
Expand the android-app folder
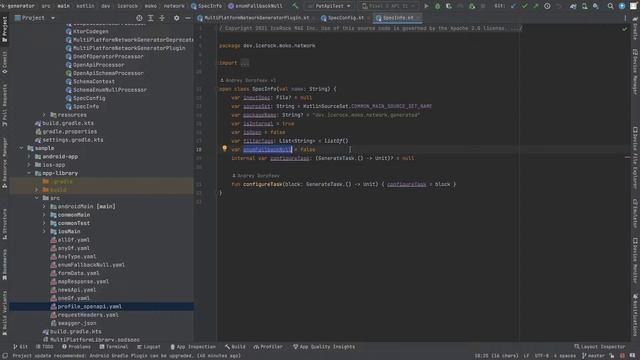point(29,156)
